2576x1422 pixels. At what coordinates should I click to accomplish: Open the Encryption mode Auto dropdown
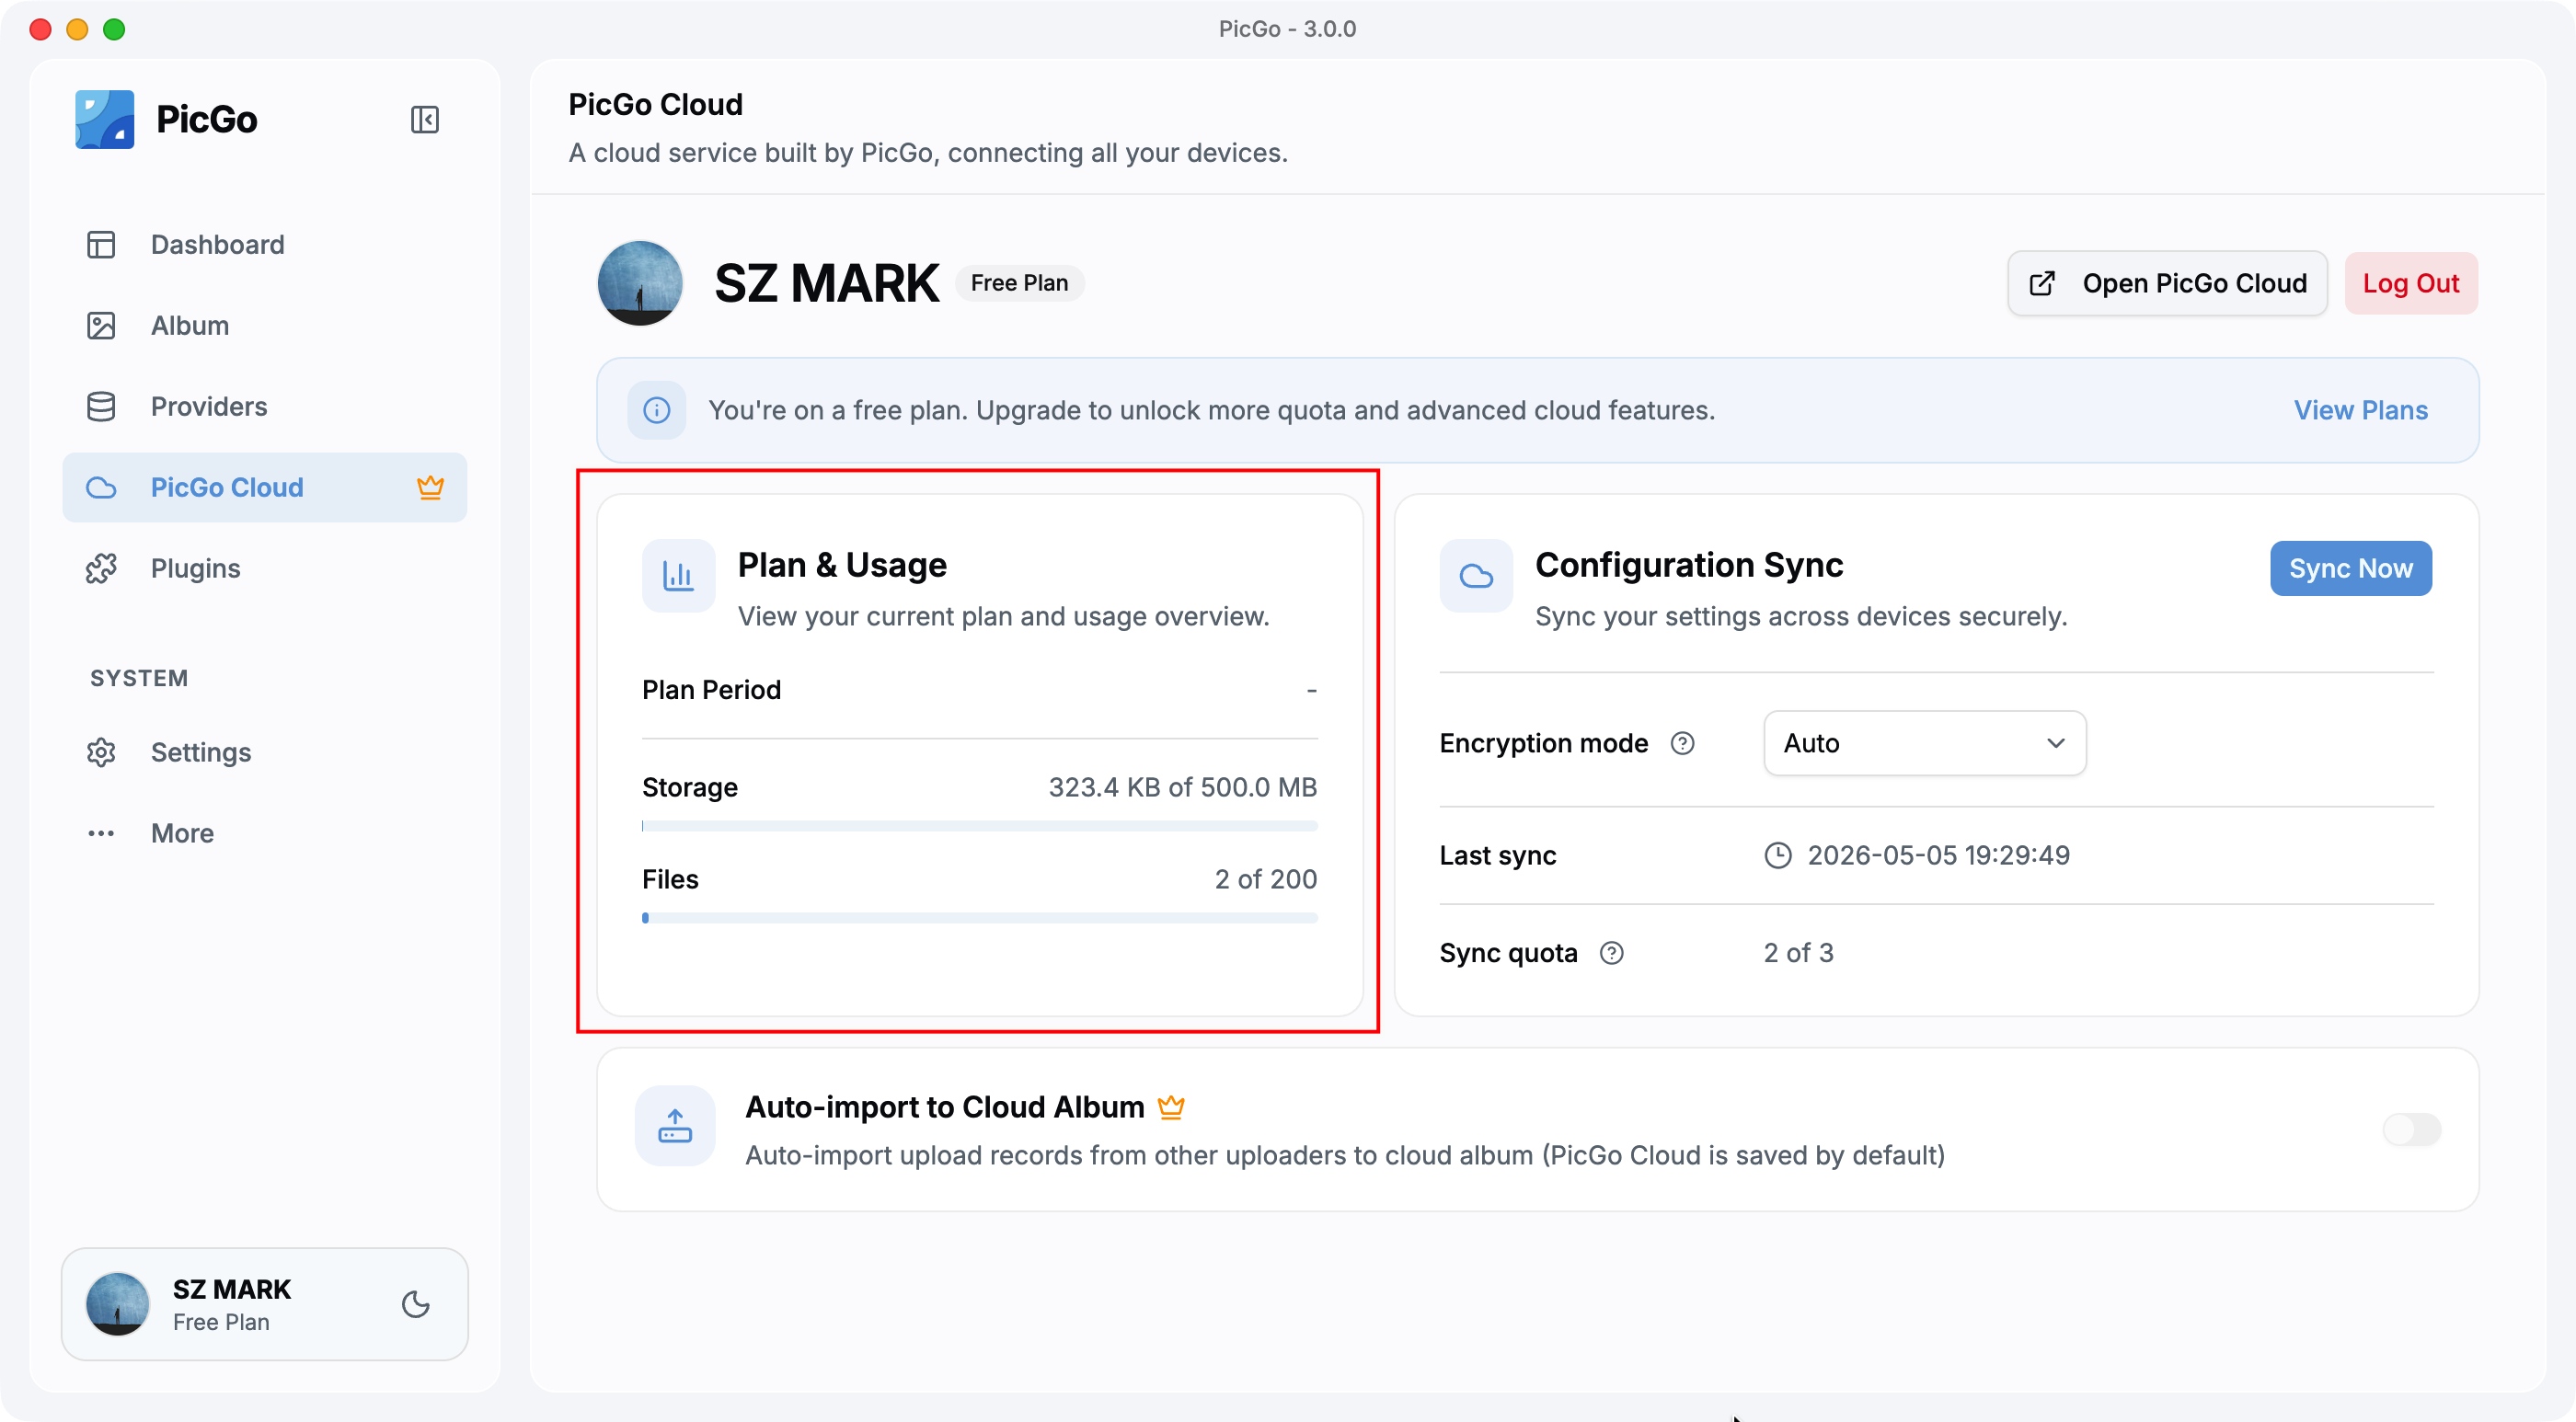click(x=1925, y=743)
